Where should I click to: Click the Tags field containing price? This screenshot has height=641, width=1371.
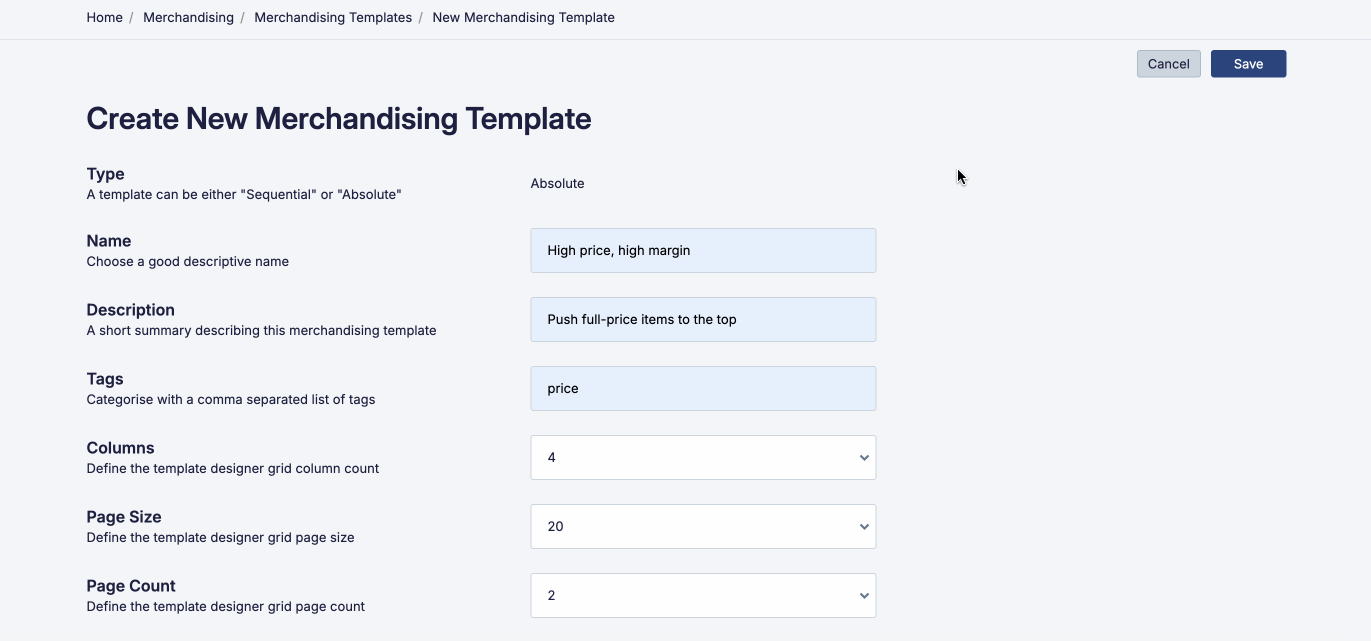703,388
